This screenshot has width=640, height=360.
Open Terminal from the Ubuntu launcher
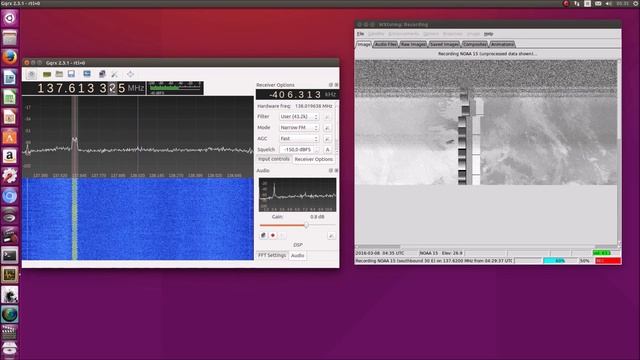(x=9, y=256)
